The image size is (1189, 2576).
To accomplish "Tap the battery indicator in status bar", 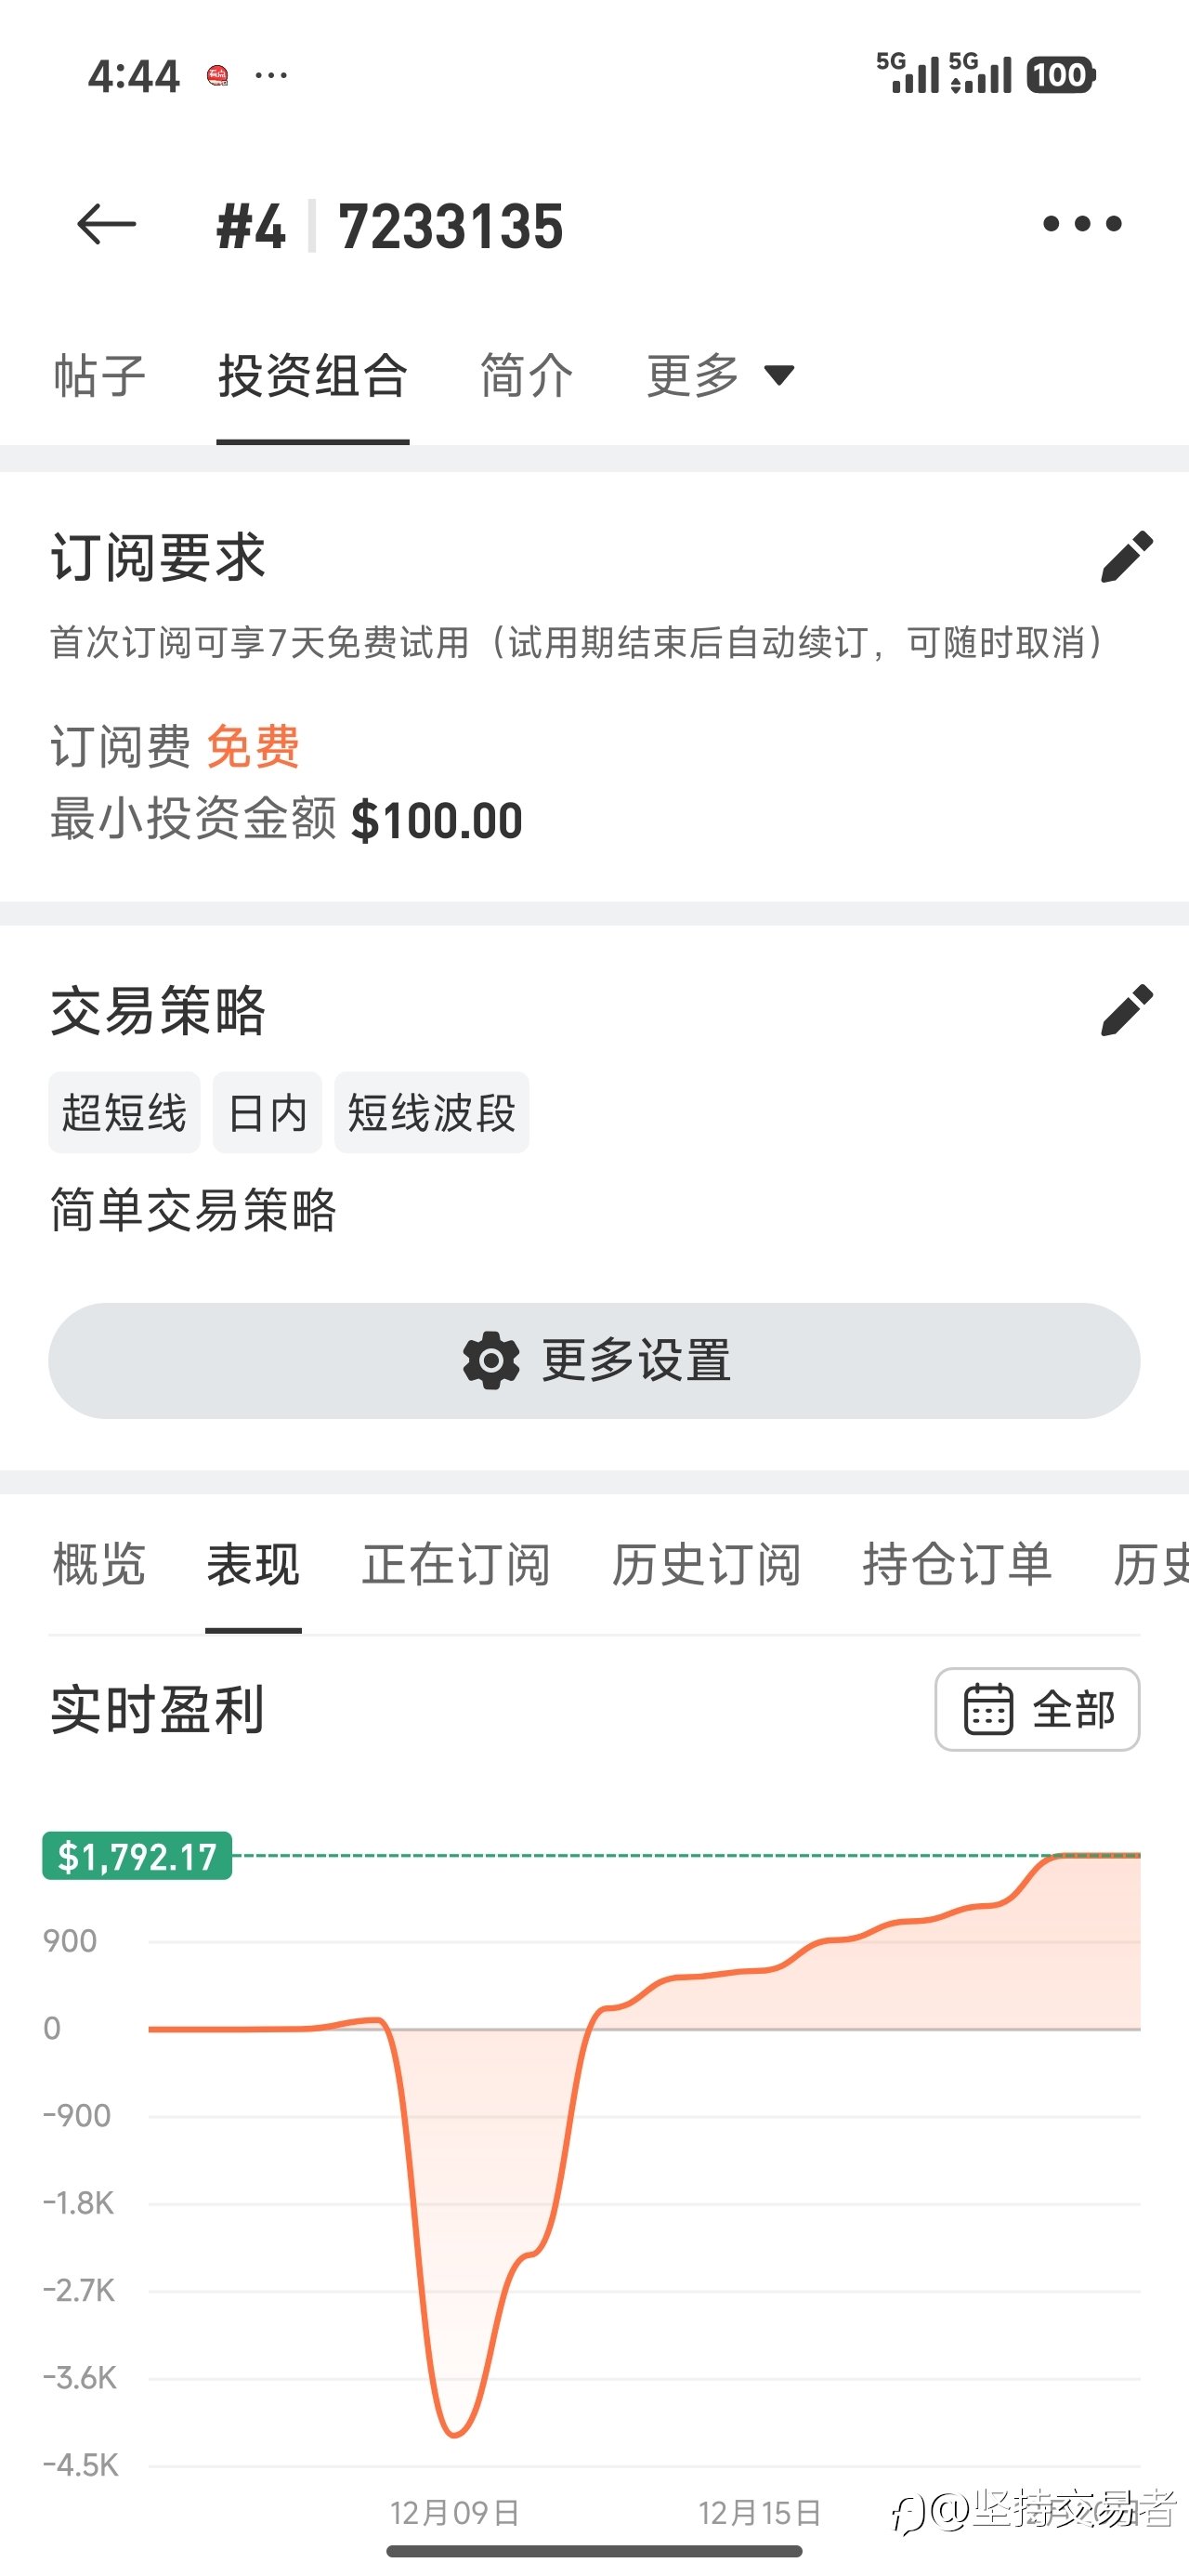I will [1060, 75].
